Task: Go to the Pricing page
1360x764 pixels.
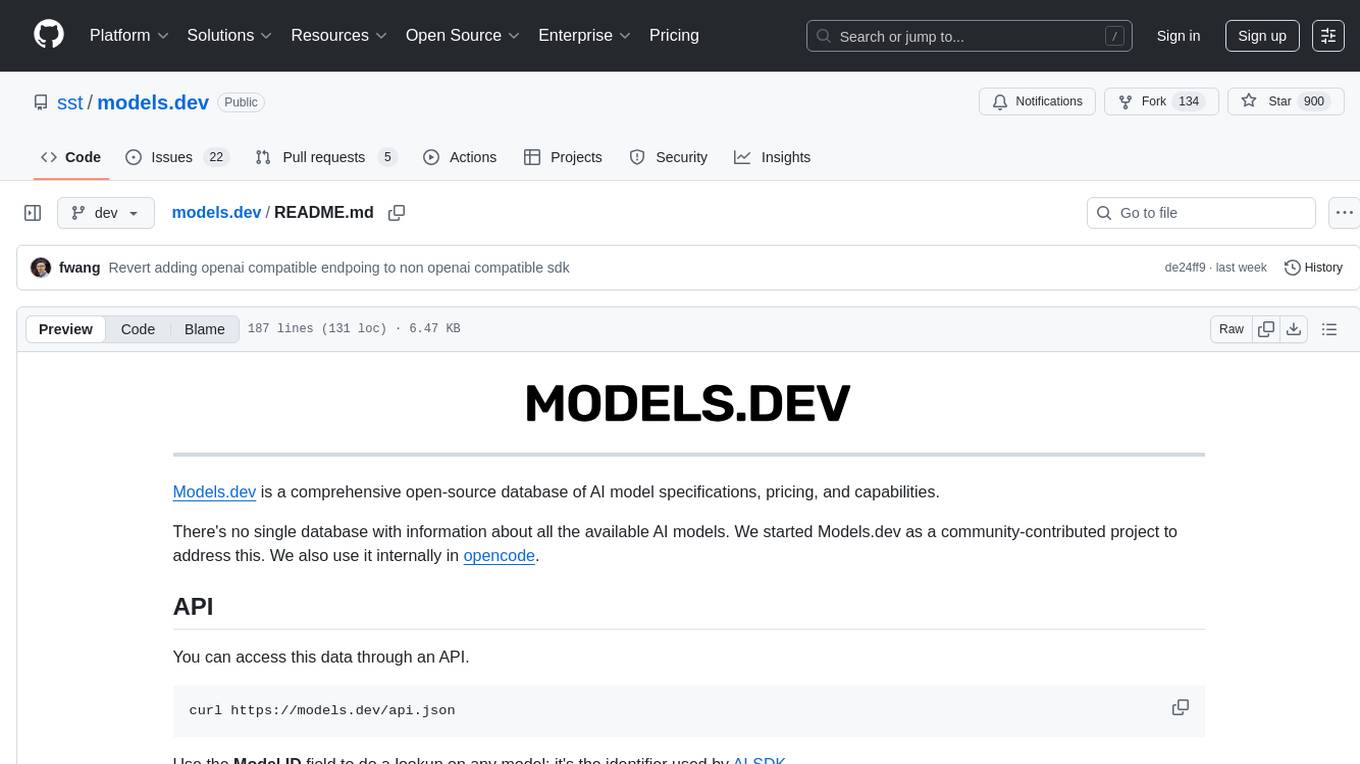Action: (674, 35)
